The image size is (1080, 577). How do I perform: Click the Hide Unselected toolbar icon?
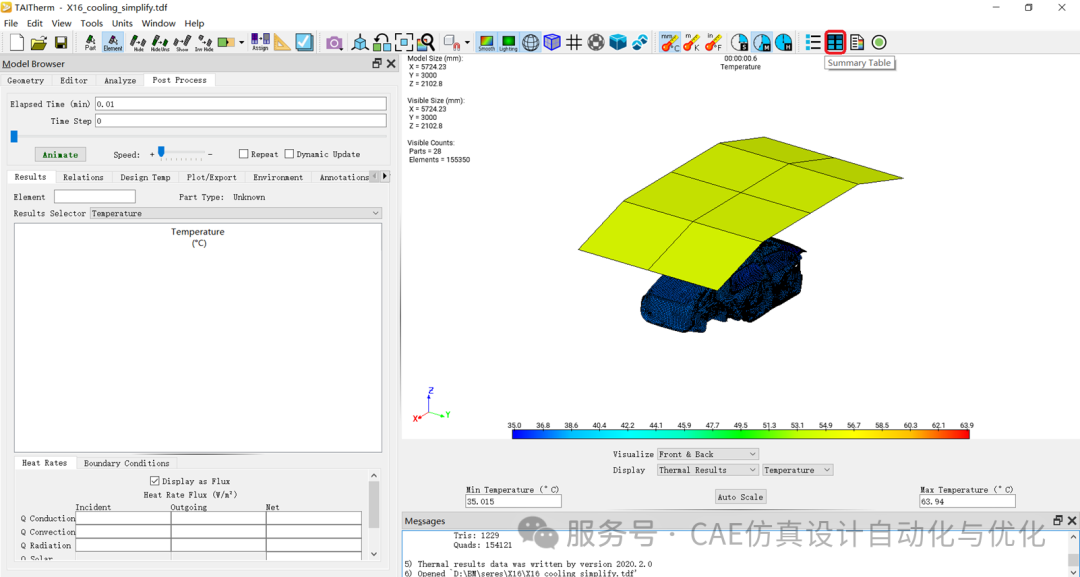pos(160,43)
